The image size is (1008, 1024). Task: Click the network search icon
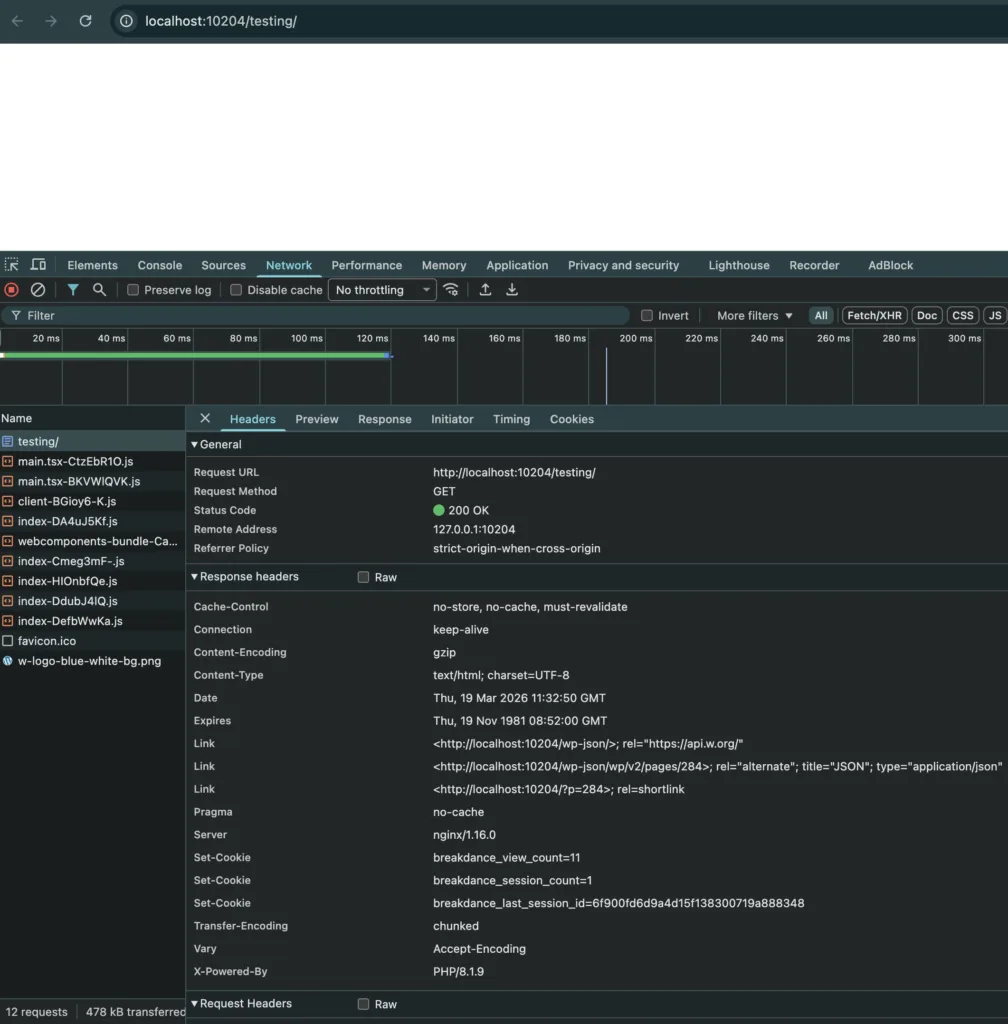[99, 289]
